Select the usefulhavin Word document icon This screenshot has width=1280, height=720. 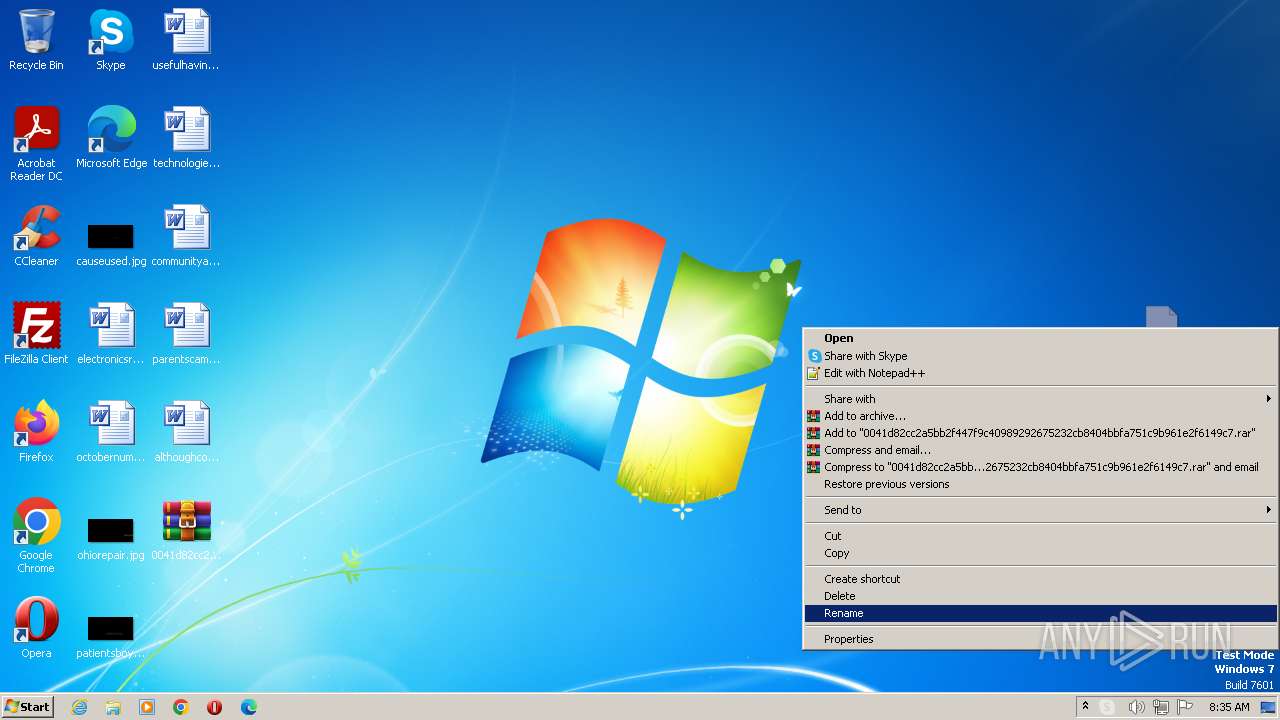click(186, 40)
